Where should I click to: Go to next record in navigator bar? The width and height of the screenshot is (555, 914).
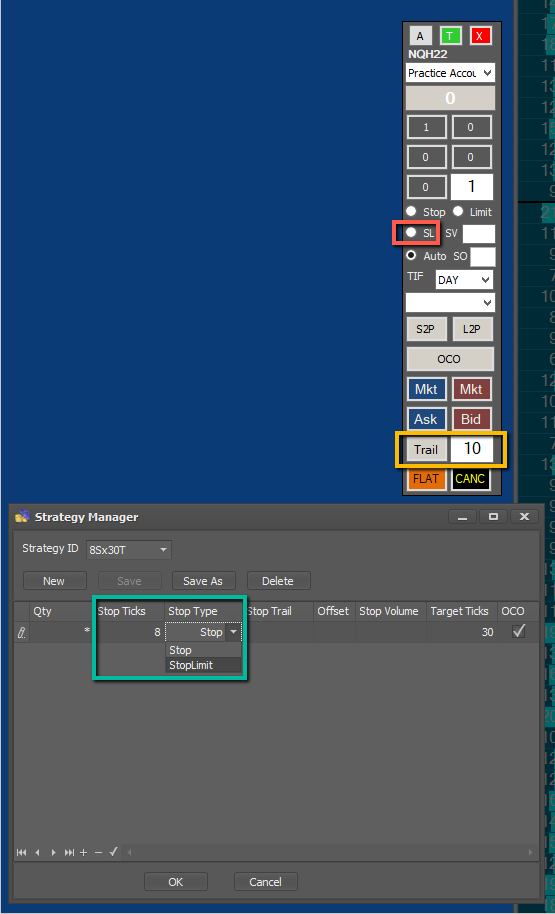click(53, 852)
